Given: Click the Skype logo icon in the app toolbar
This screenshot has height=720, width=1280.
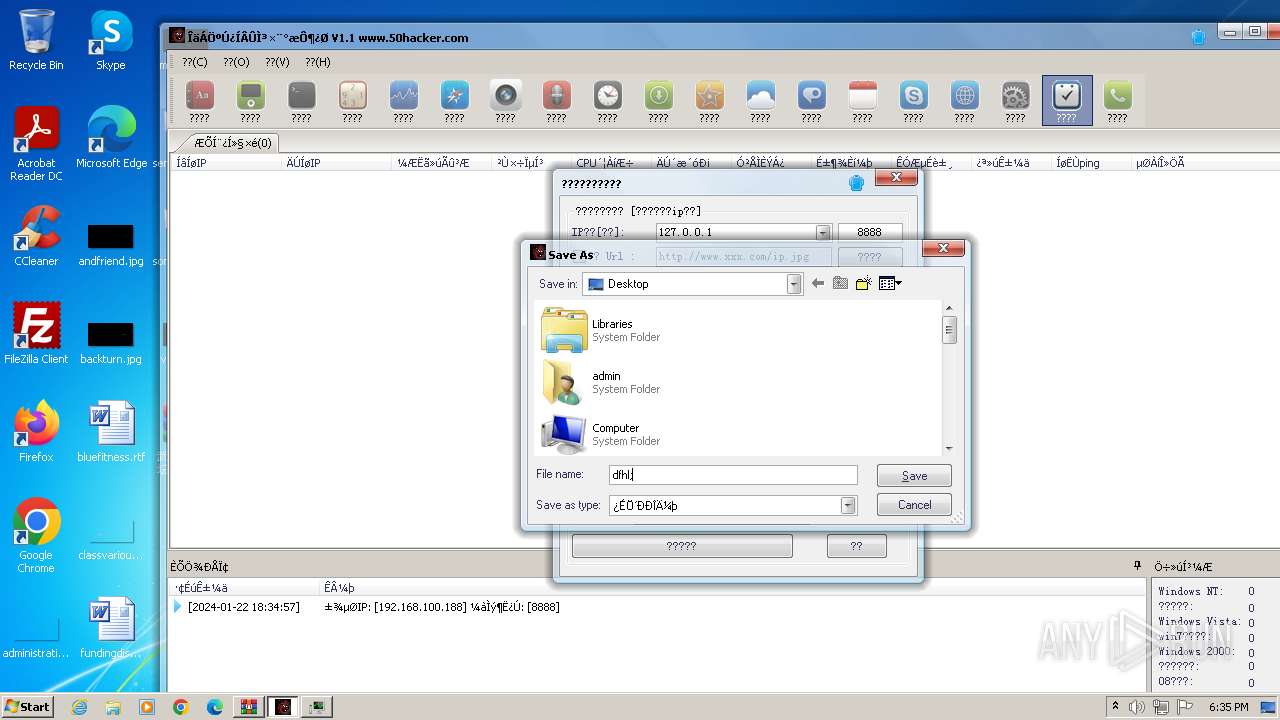Looking at the screenshot, I should 913,96.
